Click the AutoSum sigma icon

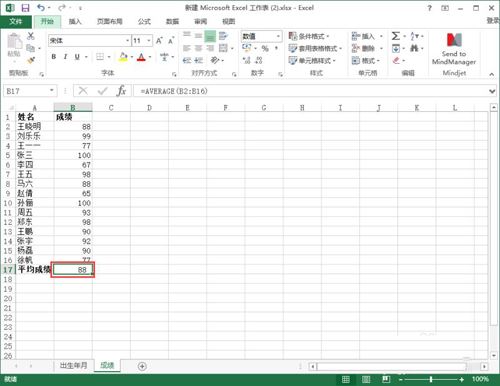click(395, 36)
